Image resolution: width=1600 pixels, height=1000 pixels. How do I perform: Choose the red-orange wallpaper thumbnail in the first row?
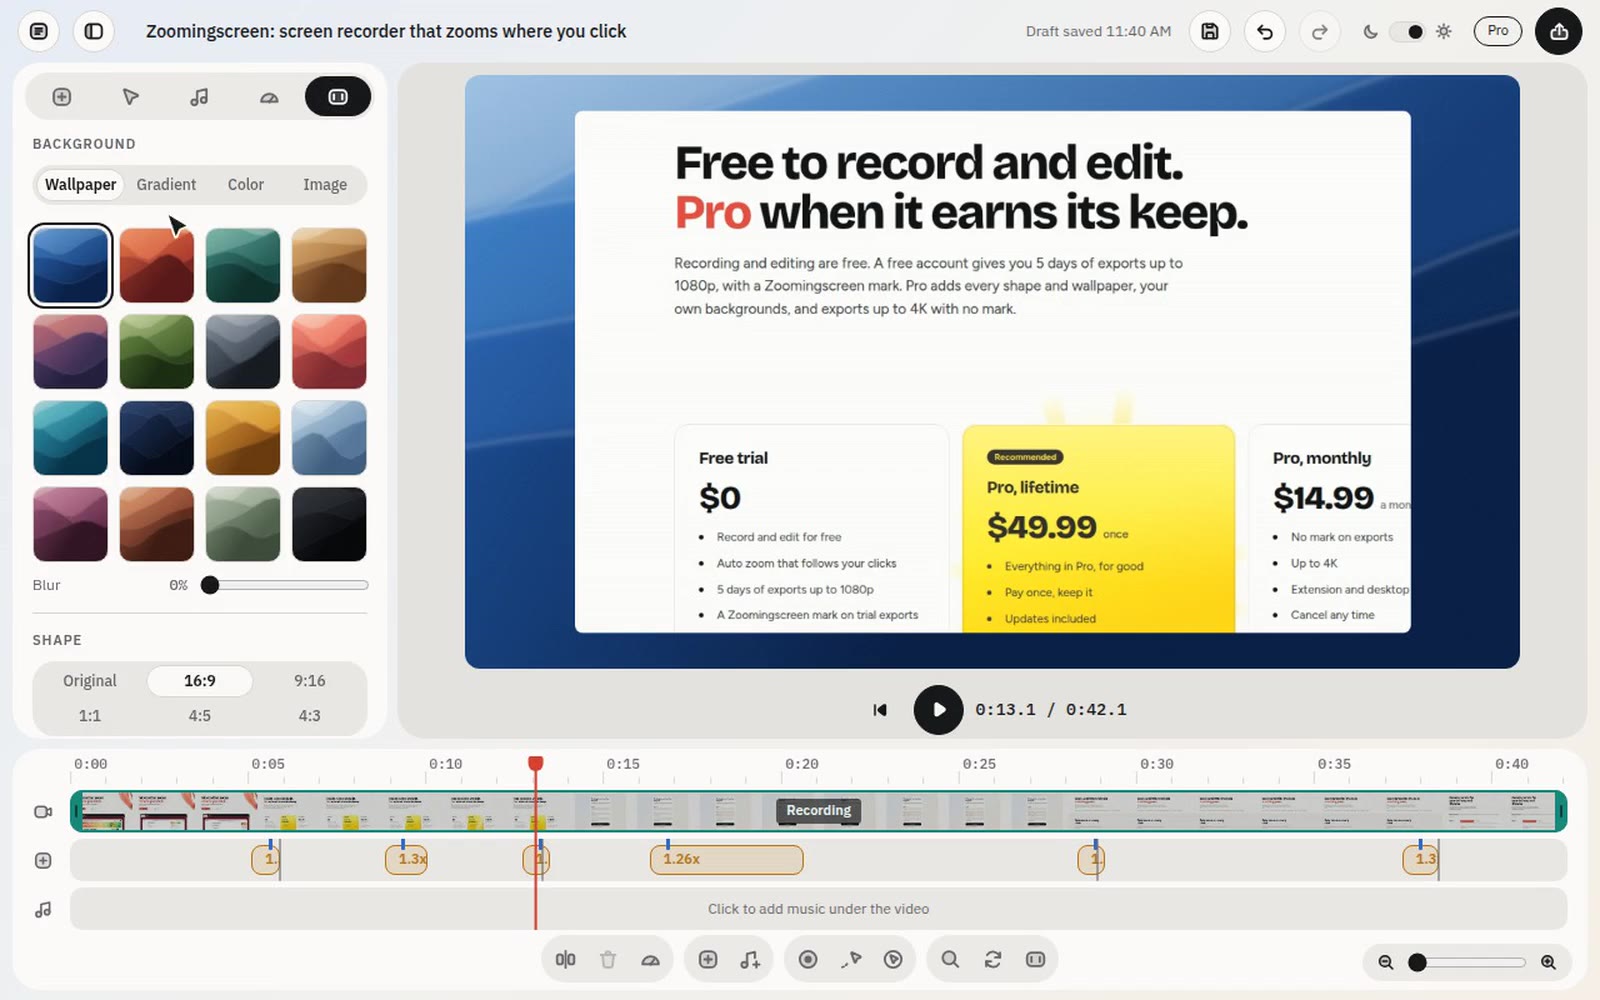157,265
